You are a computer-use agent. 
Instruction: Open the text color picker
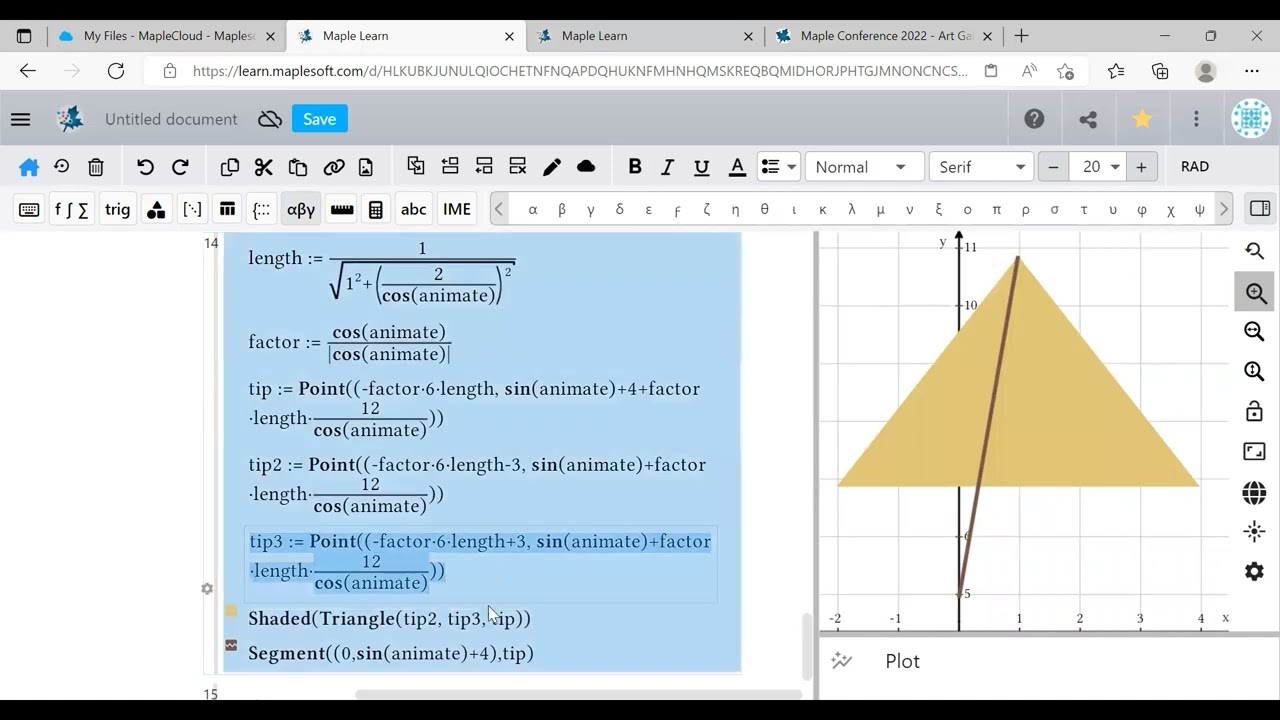(x=737, y=167)
